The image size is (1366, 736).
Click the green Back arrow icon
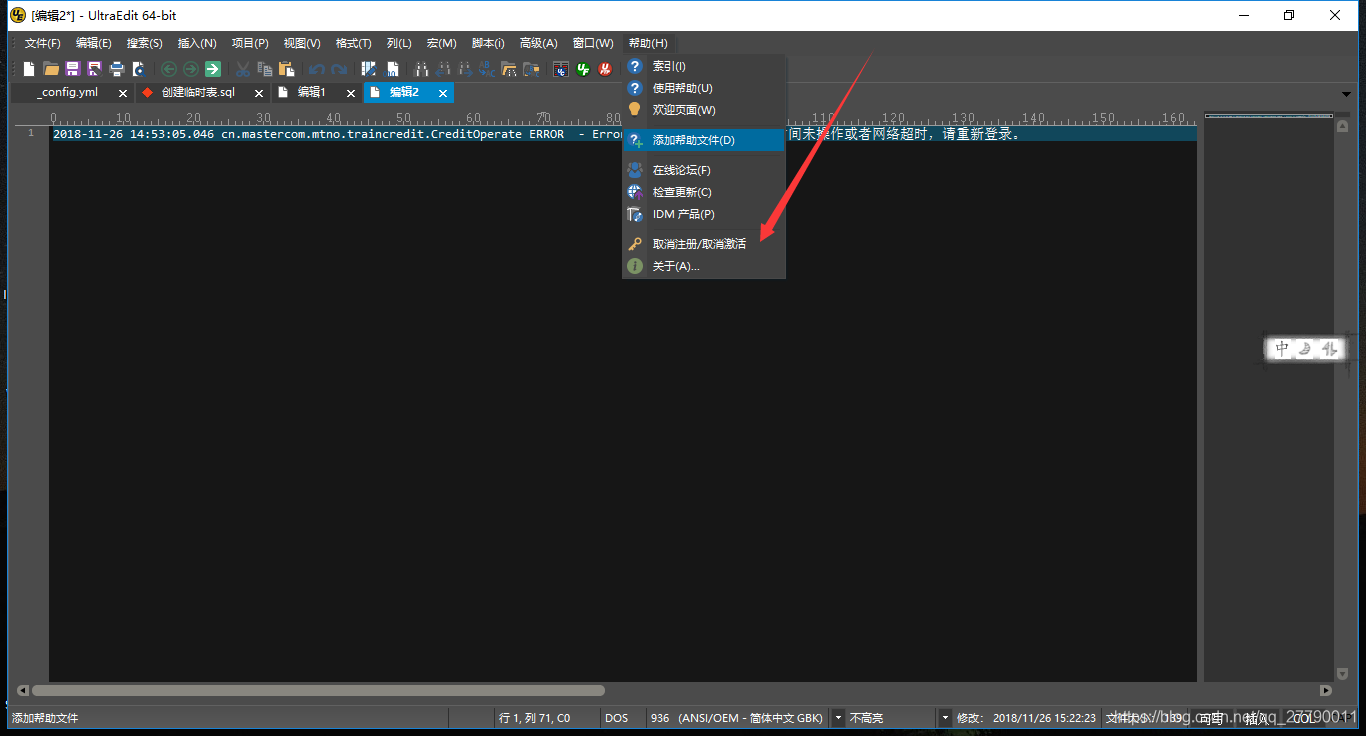pos(168,69)
